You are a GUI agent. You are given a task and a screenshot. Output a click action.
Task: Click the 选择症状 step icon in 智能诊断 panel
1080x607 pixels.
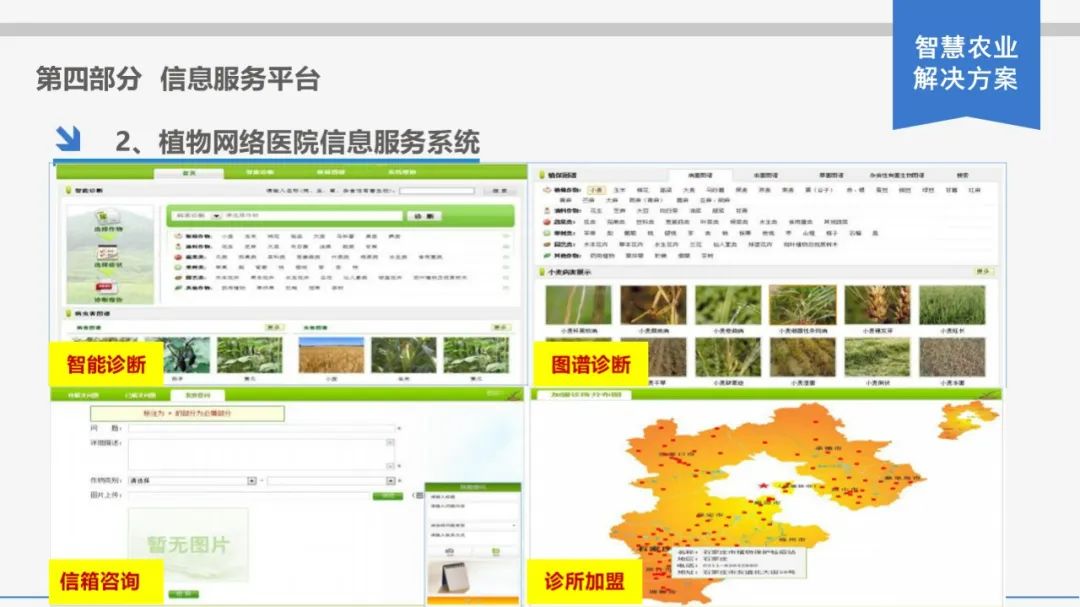(x=107, y=254)
